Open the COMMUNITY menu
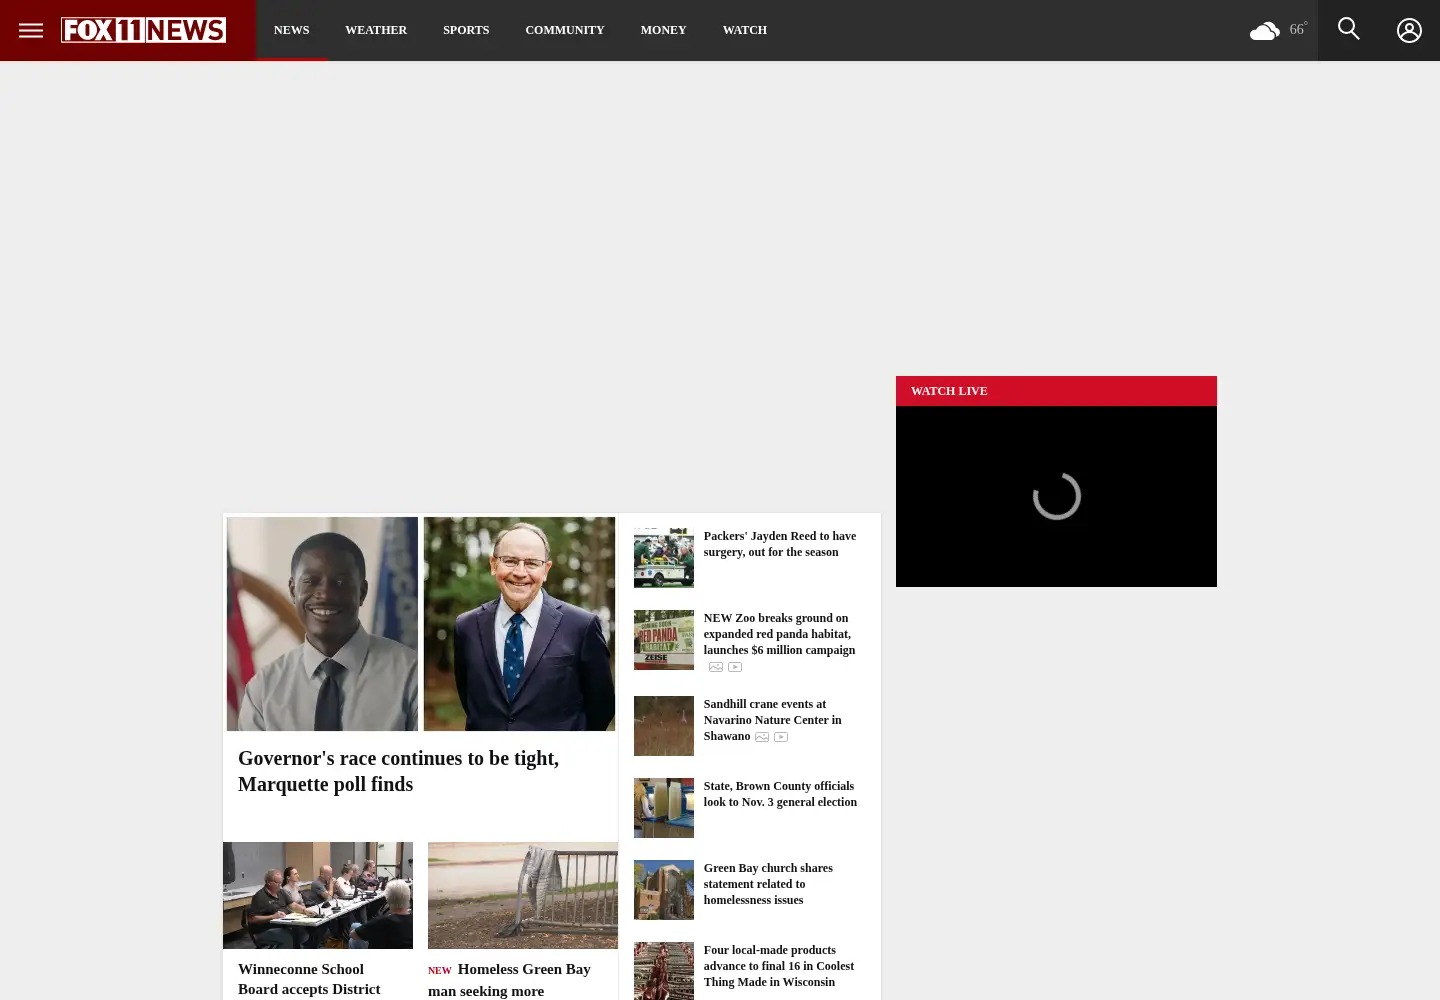Image resolution: width=1440 pixels, height=1000 pixels. 565,30
